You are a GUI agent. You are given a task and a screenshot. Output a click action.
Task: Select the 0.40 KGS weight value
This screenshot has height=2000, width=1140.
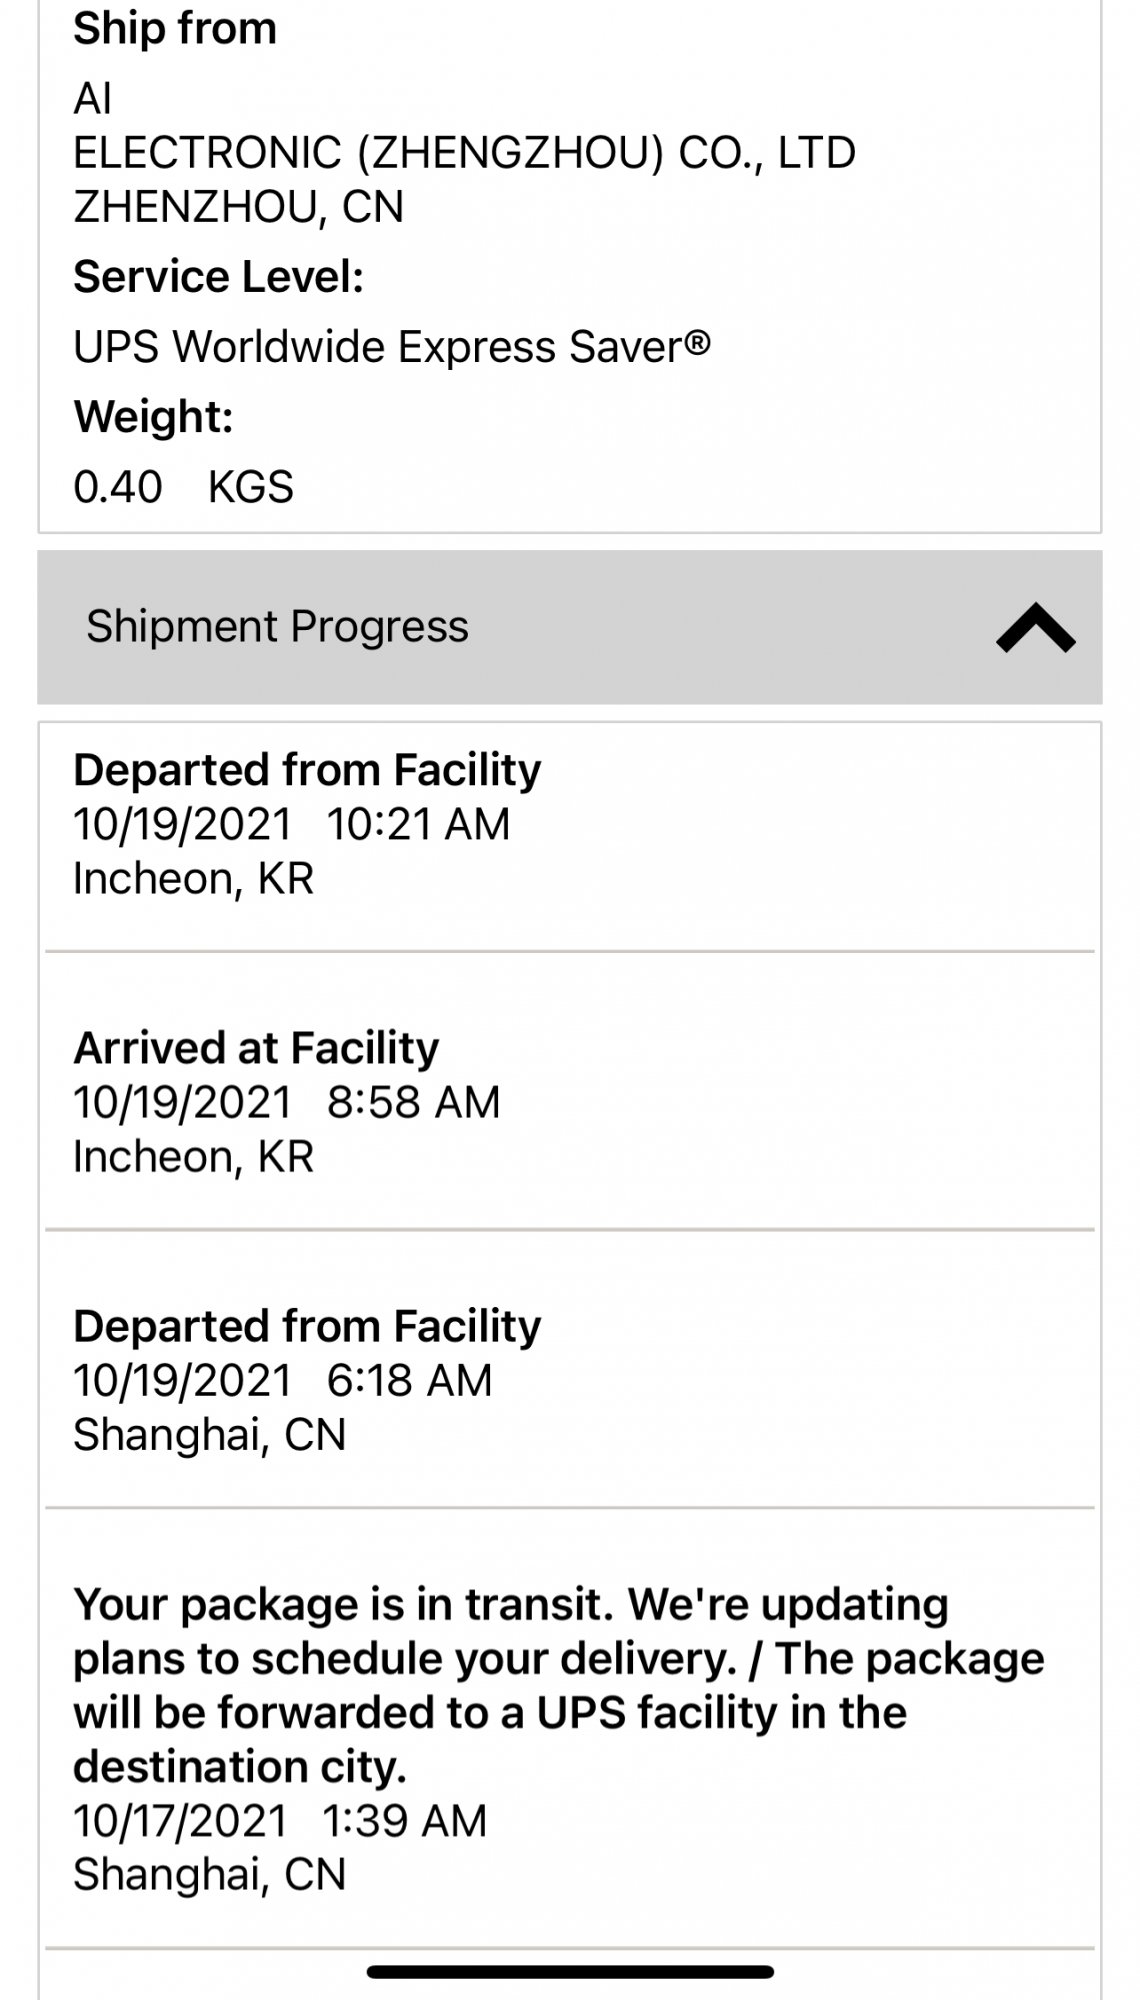(x=183, y=487)
